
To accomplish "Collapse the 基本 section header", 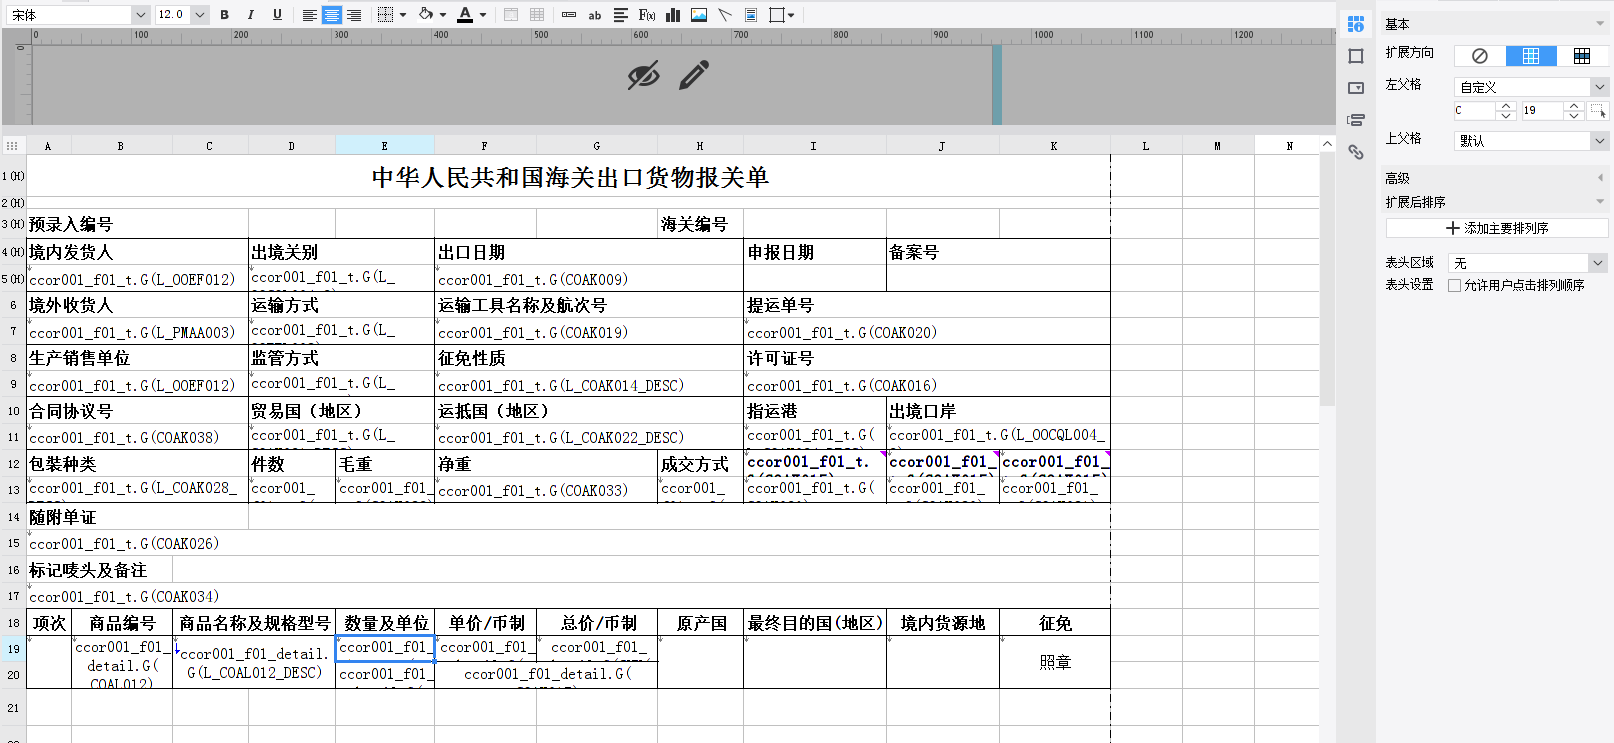I will (1600, 24).
